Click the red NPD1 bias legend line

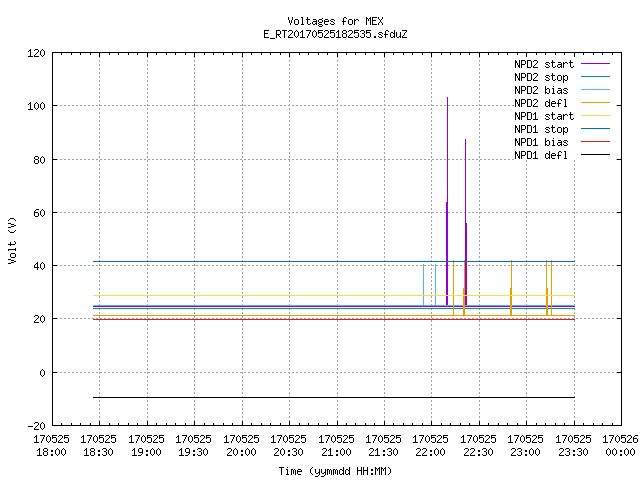(595, 142)
